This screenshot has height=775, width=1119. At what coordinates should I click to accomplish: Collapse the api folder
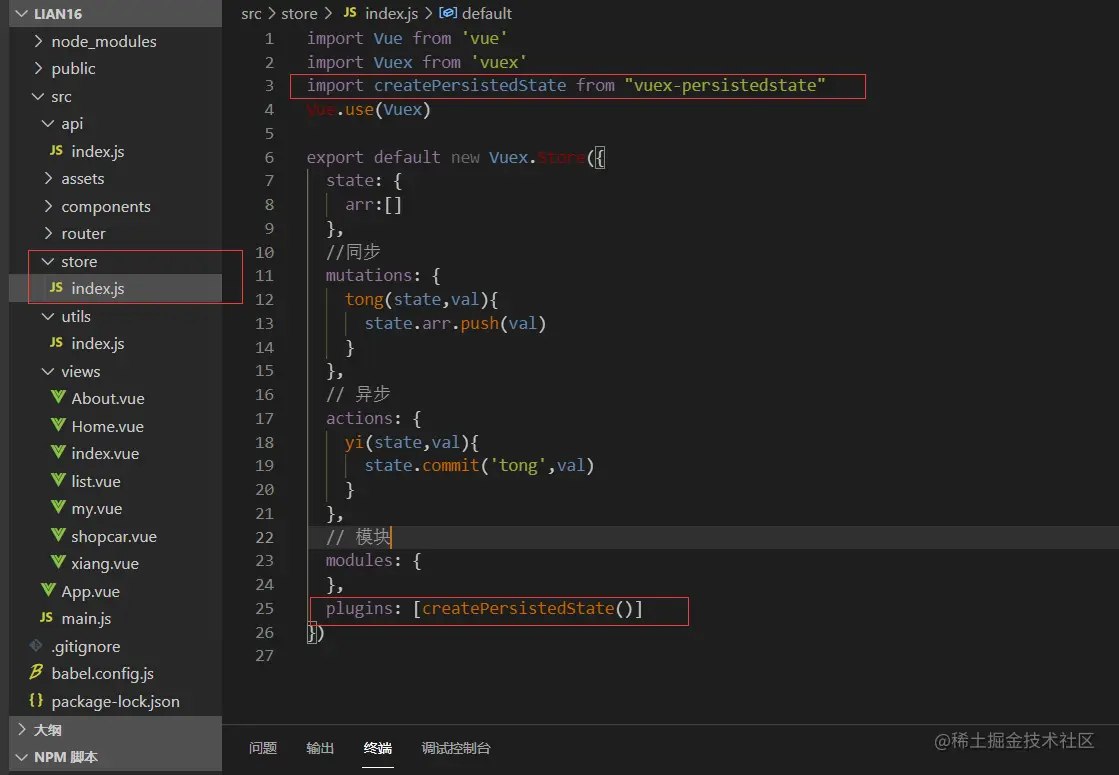48,123
